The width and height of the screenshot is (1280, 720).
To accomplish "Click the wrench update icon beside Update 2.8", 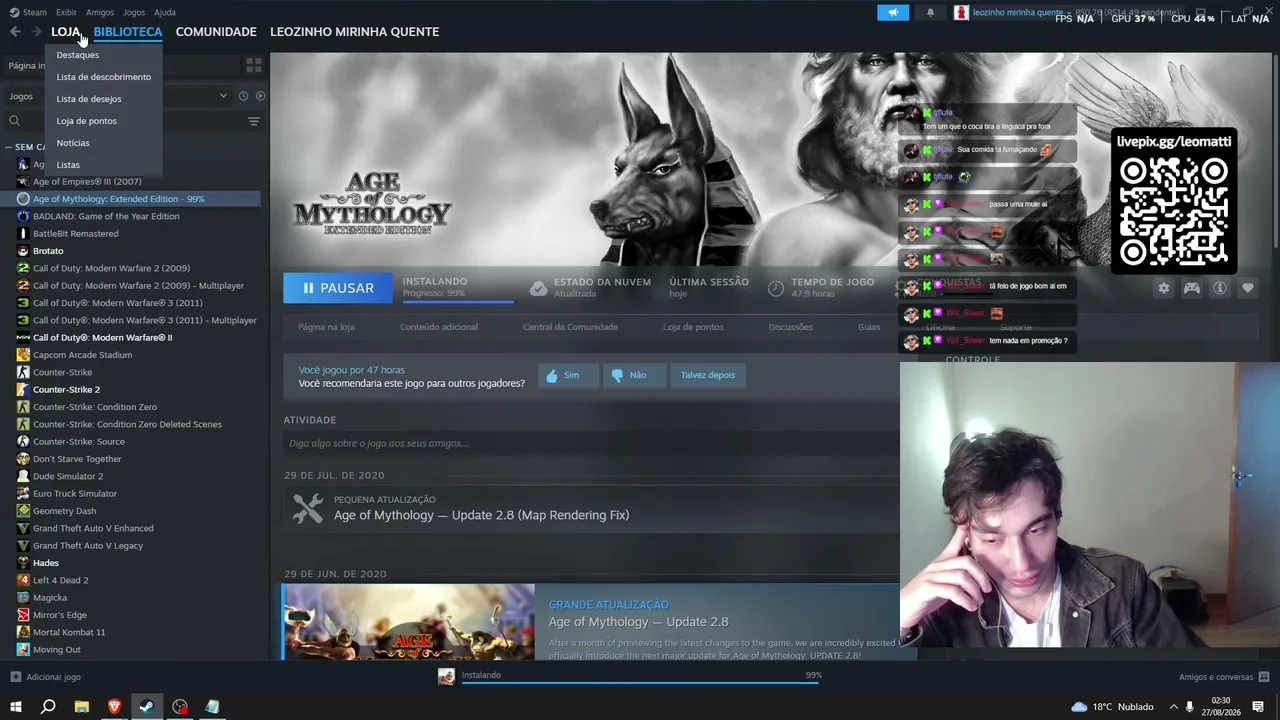I will (308, 508).
